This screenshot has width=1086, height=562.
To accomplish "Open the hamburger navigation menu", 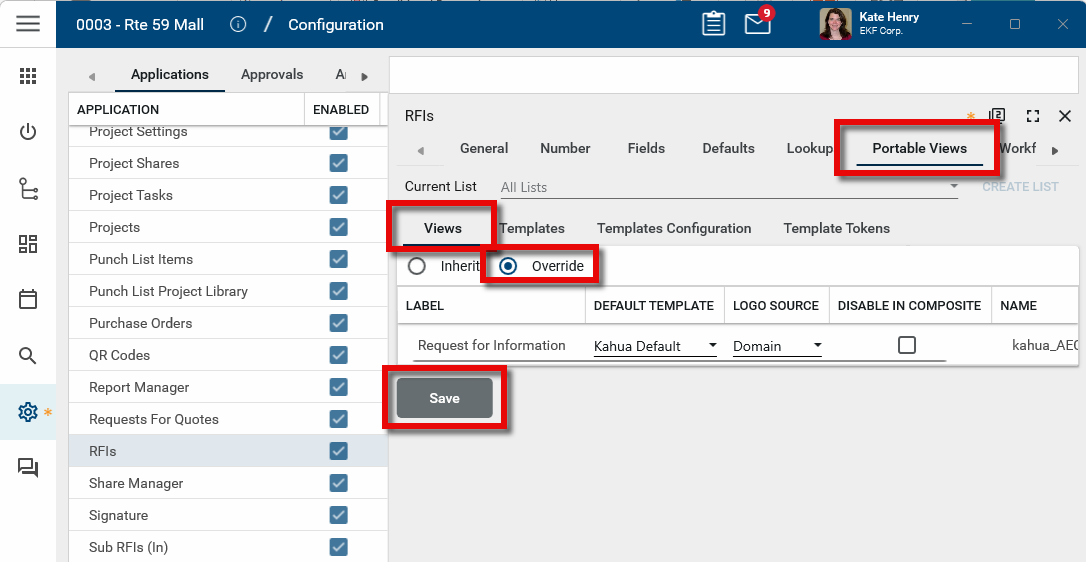I will tap(28, 24).
